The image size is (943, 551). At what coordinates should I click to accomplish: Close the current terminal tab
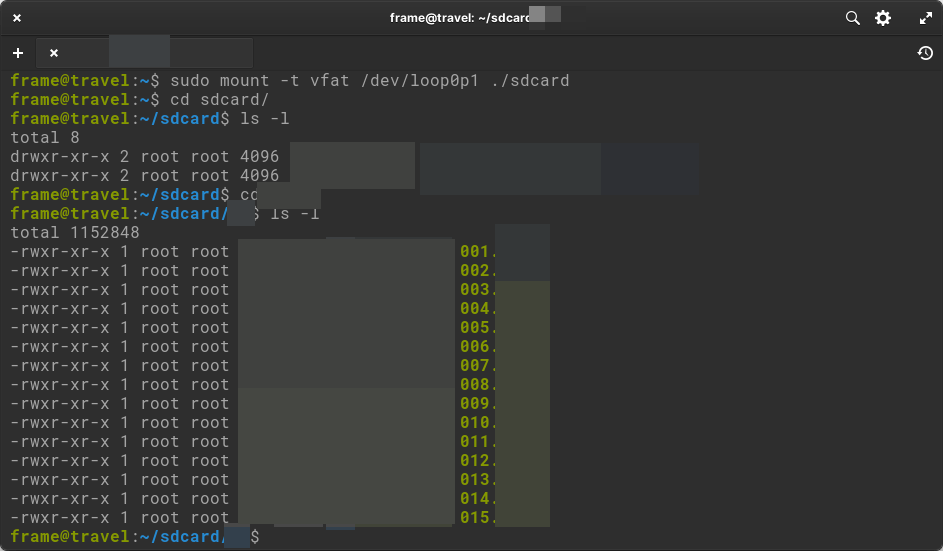pyautogui.click(x=54, y=53)
